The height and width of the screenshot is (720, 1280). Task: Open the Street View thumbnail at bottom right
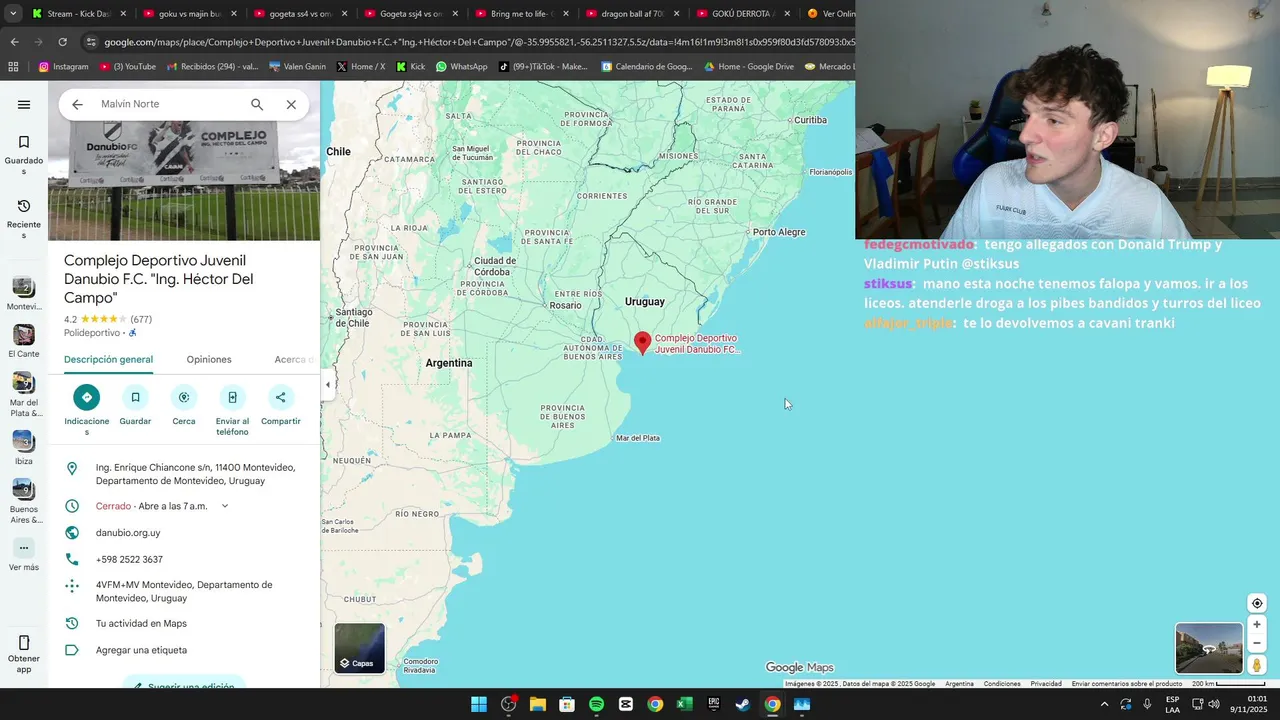[x=1209, y=648]
